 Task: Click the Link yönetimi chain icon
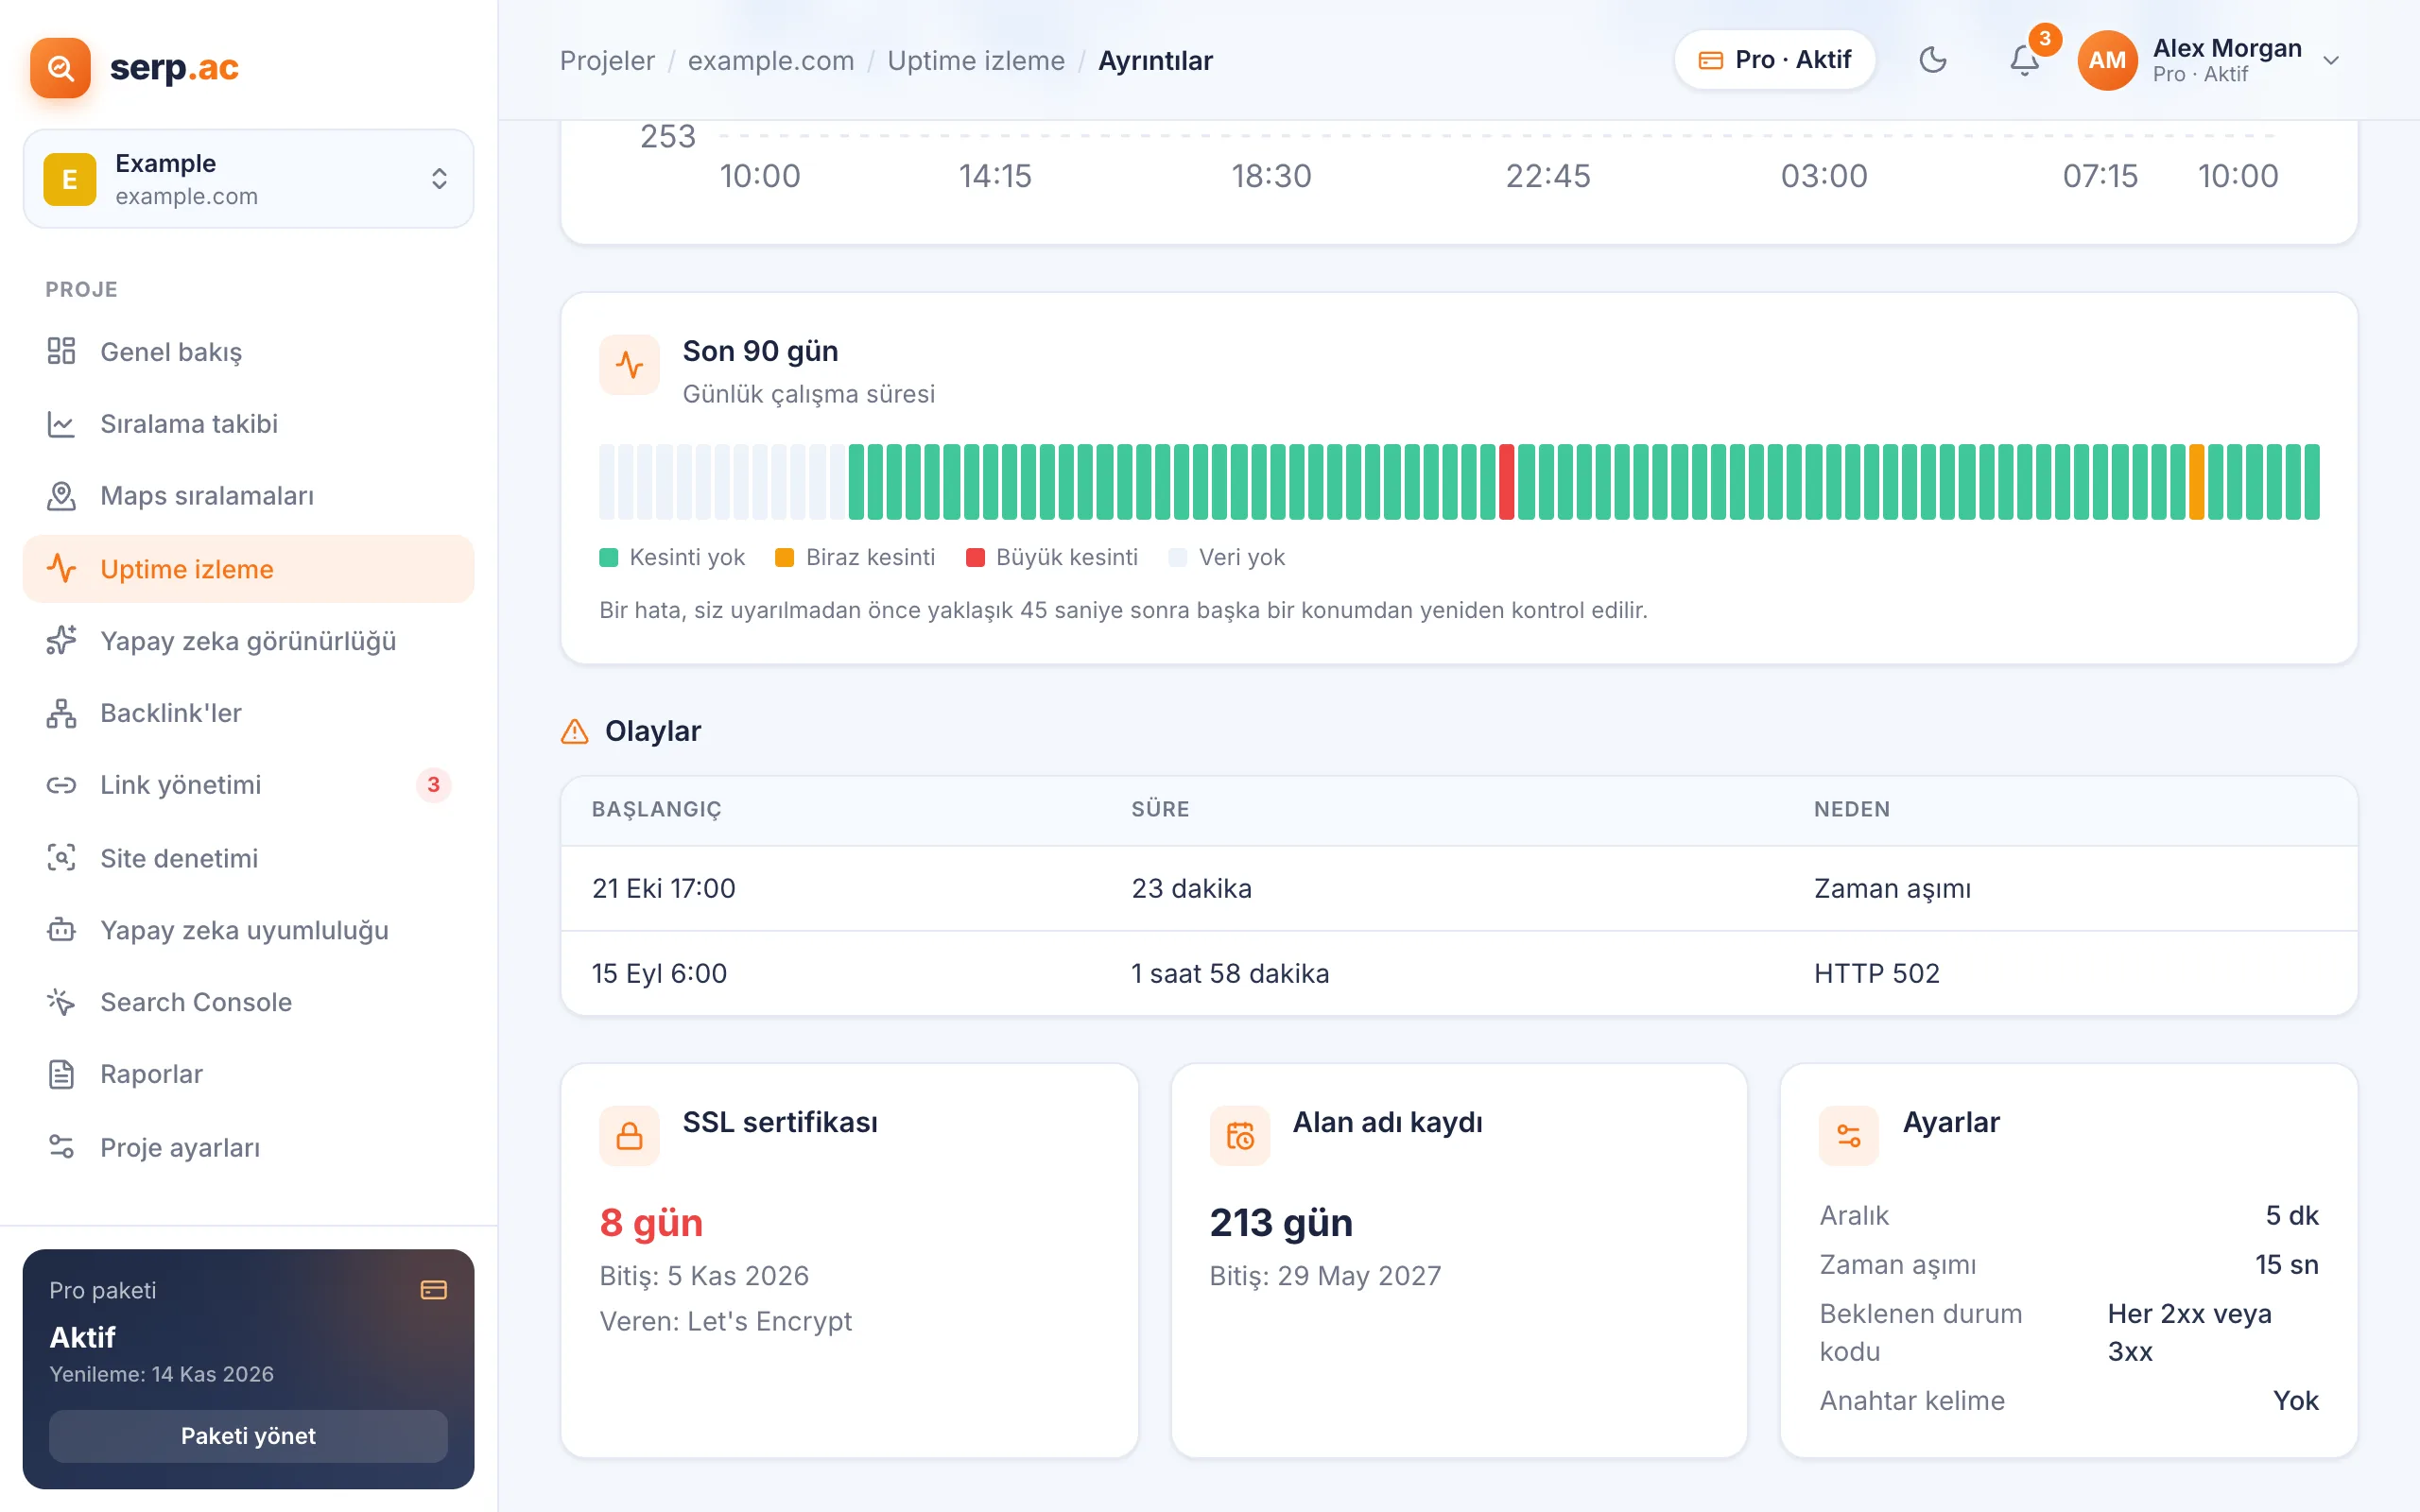click(61, 785)
